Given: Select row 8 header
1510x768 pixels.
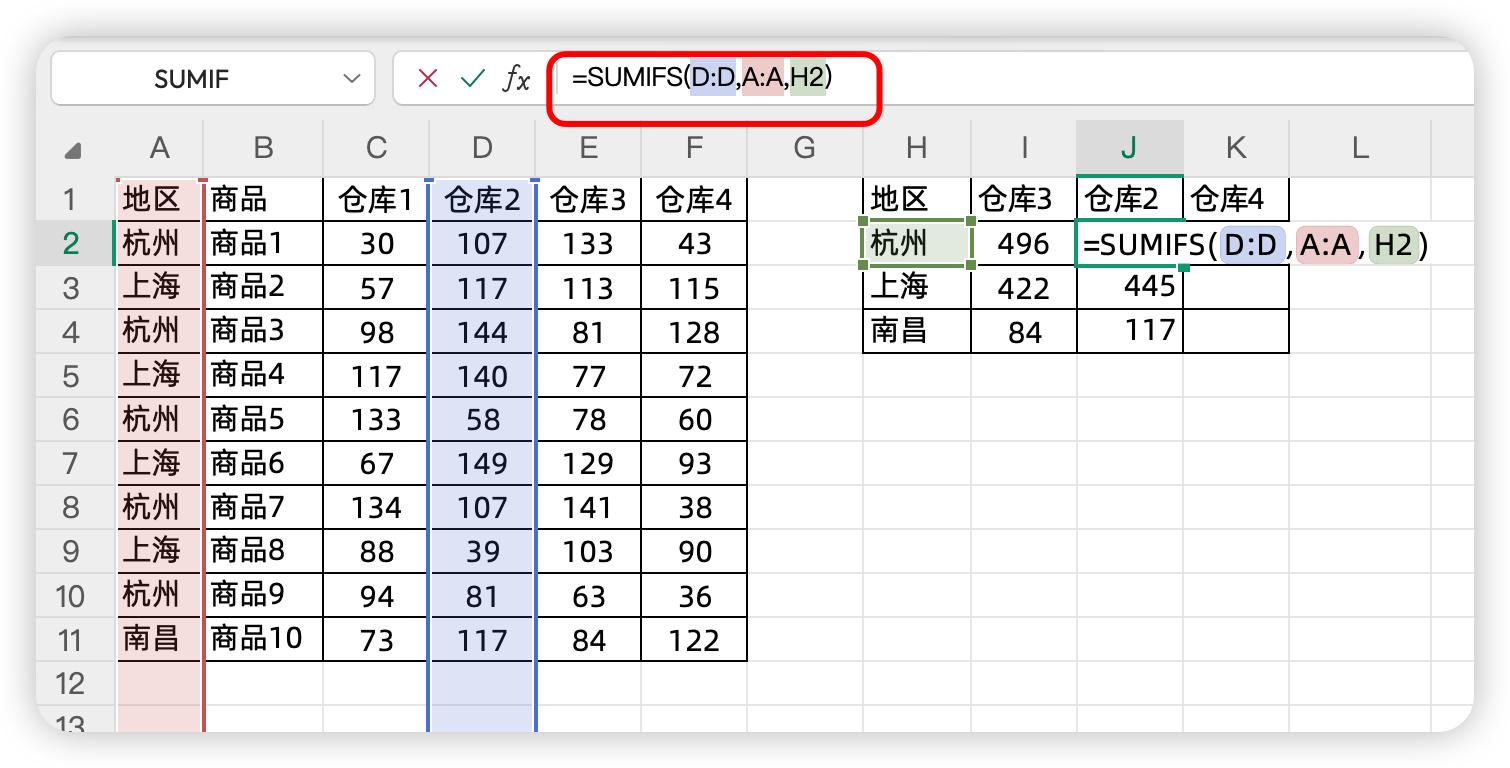Looking at the screenshot, I should tap(75, 508).
